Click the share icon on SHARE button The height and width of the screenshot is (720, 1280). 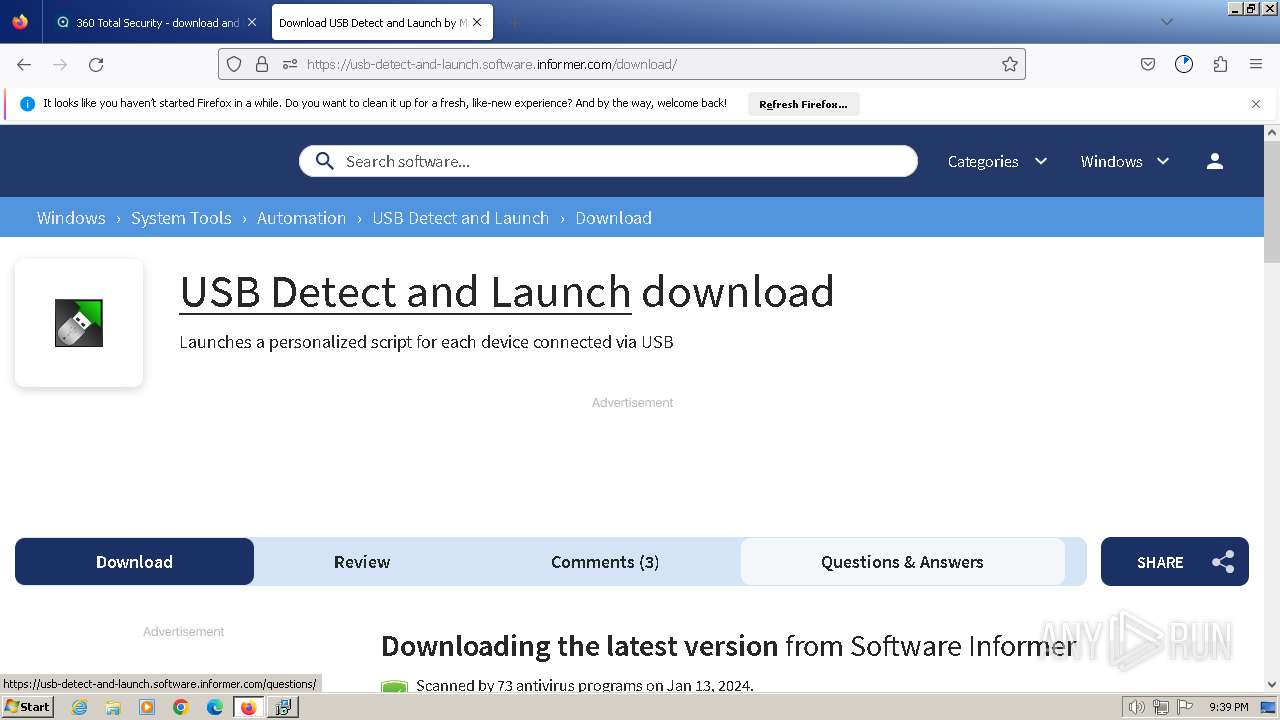click(1223, 562)
